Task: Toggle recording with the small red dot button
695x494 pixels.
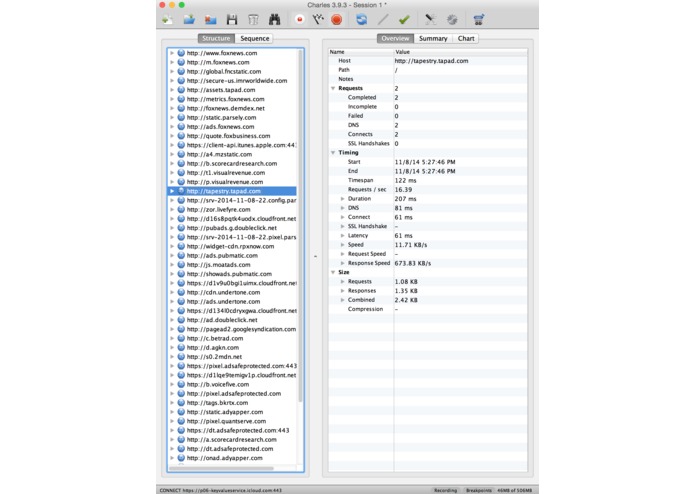Action: point(300,19)
